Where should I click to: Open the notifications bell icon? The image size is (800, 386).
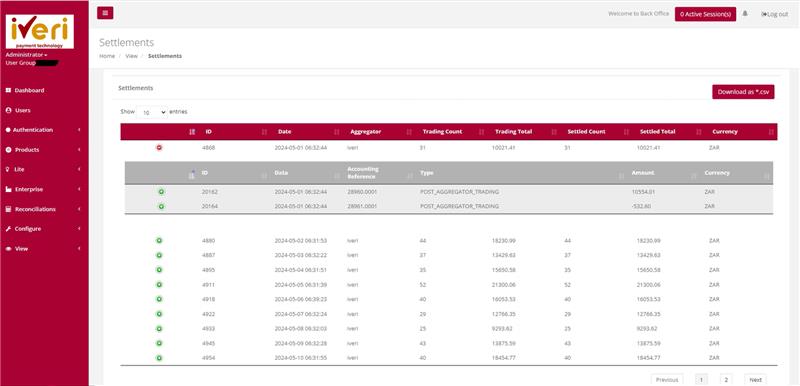pyautogui.click(x=745, y=14)
